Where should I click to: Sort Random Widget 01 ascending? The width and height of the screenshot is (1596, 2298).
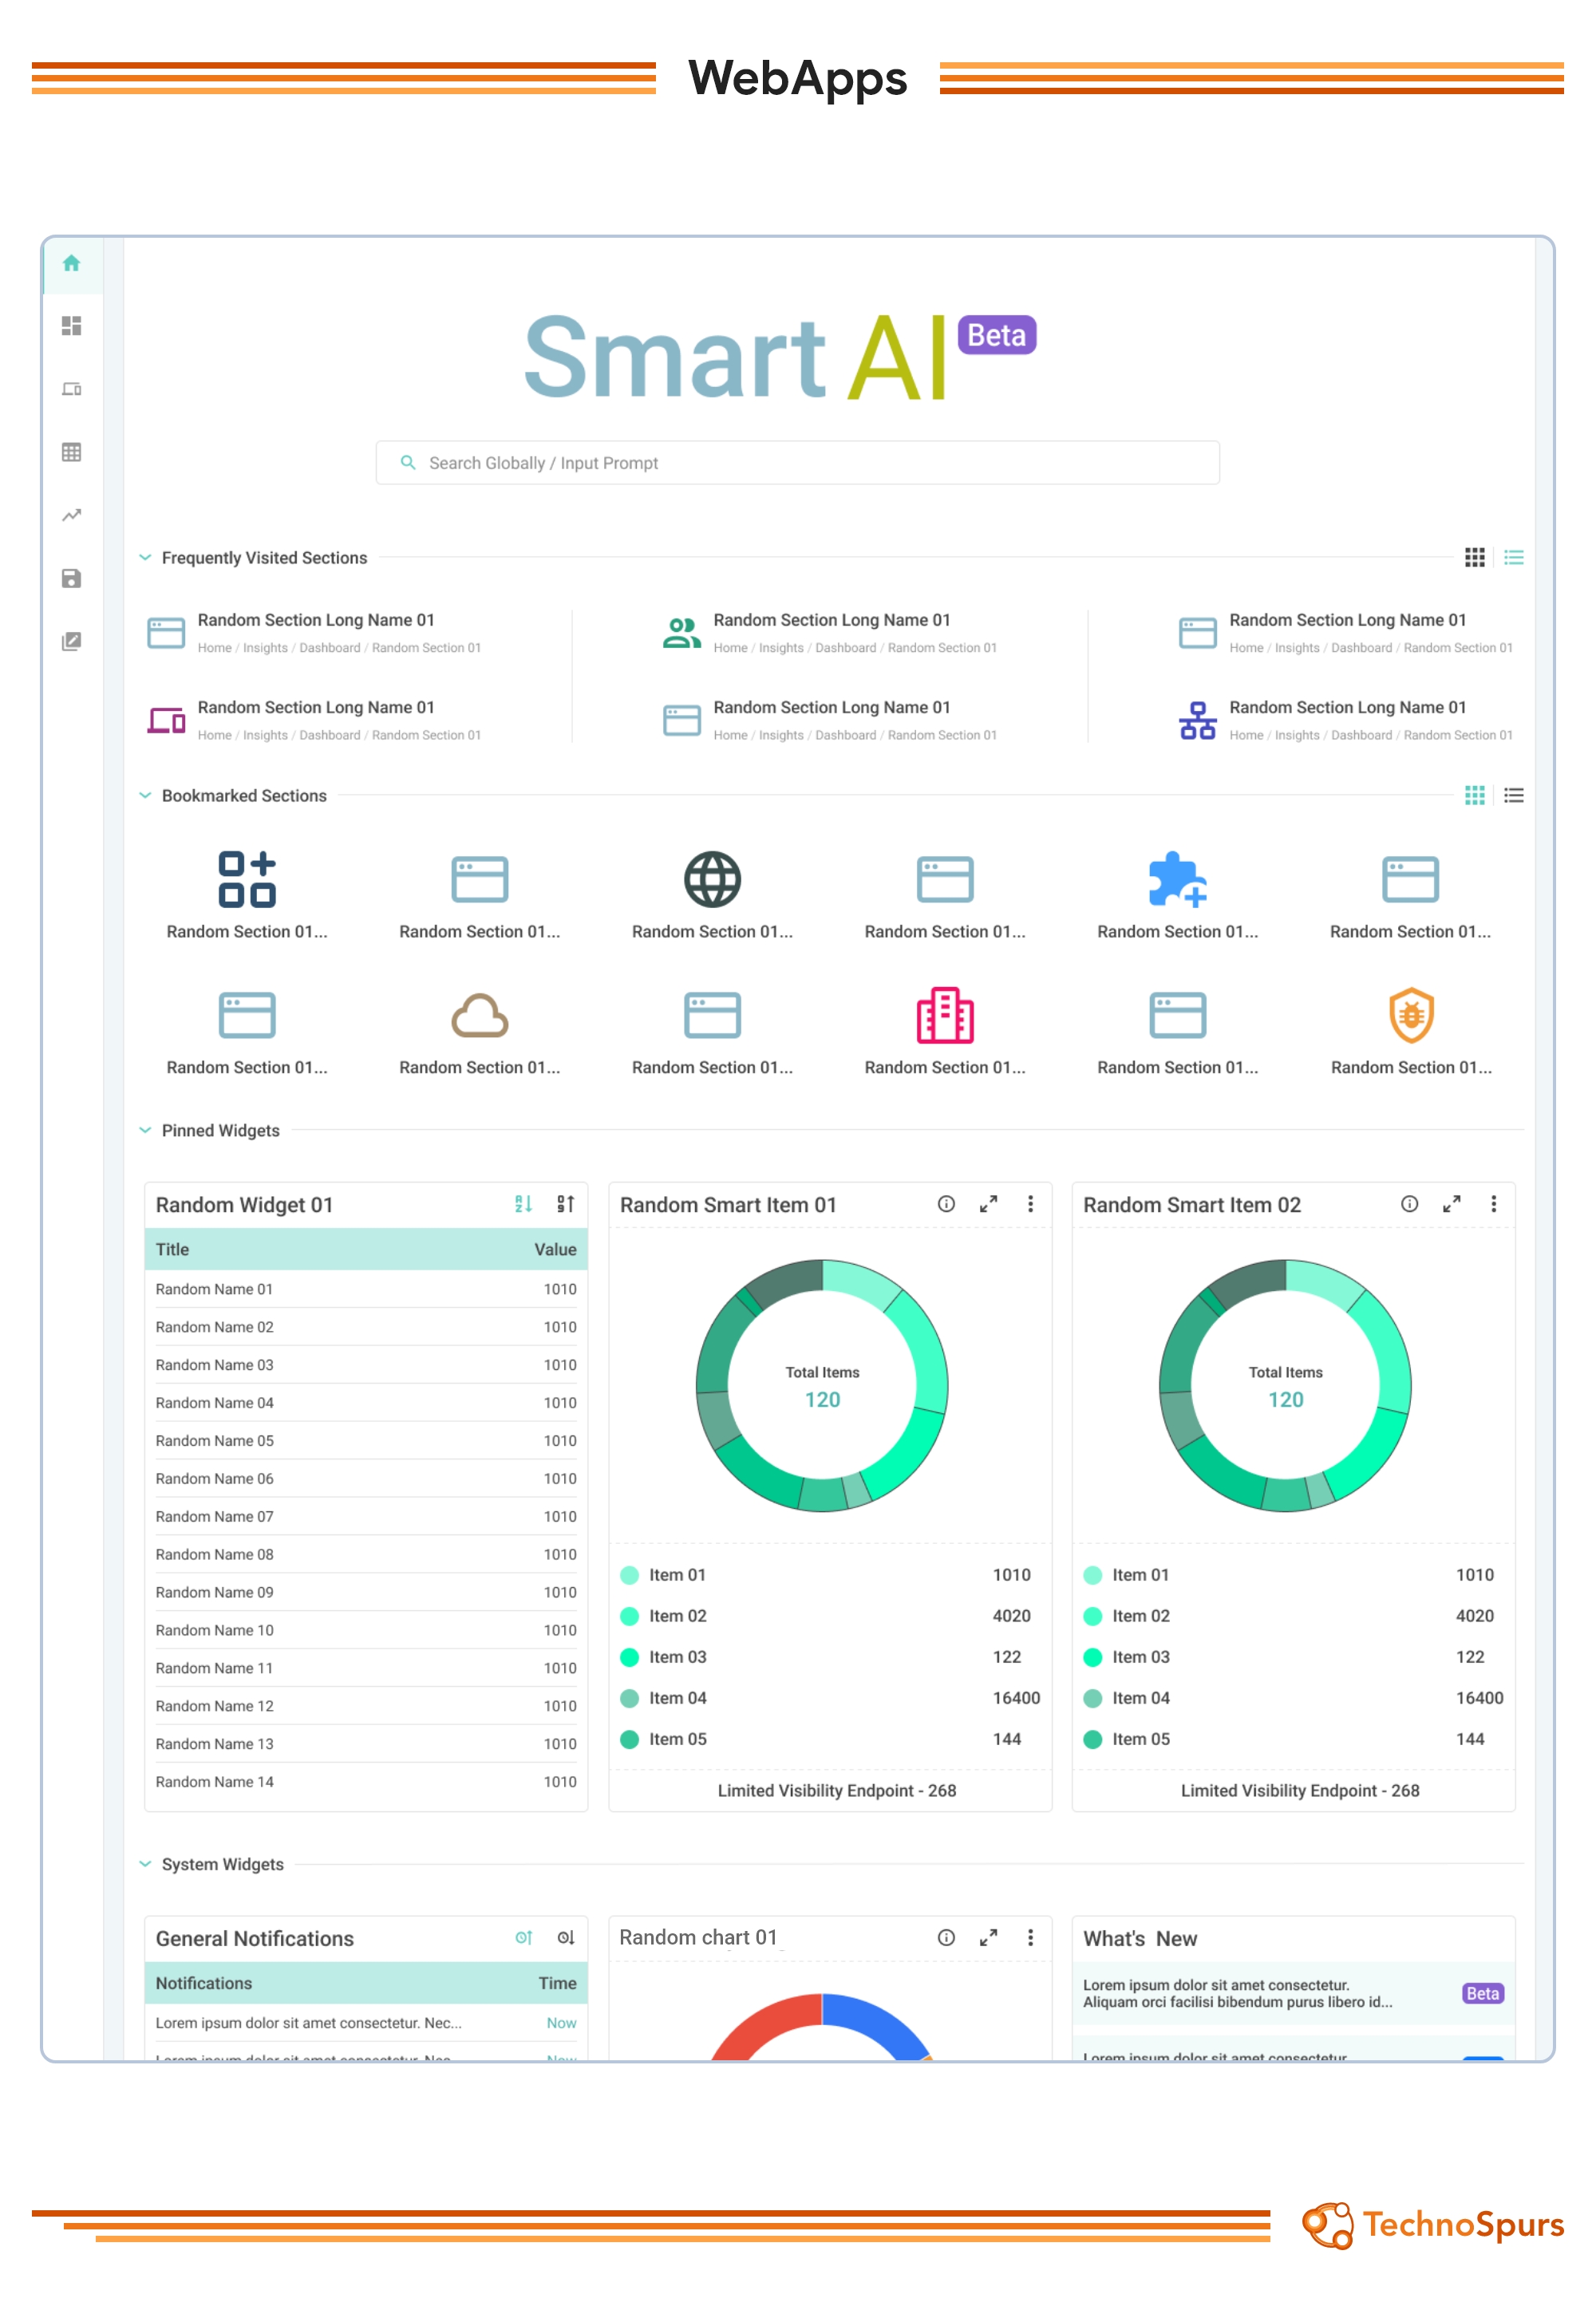click(x=523, y=1204)
